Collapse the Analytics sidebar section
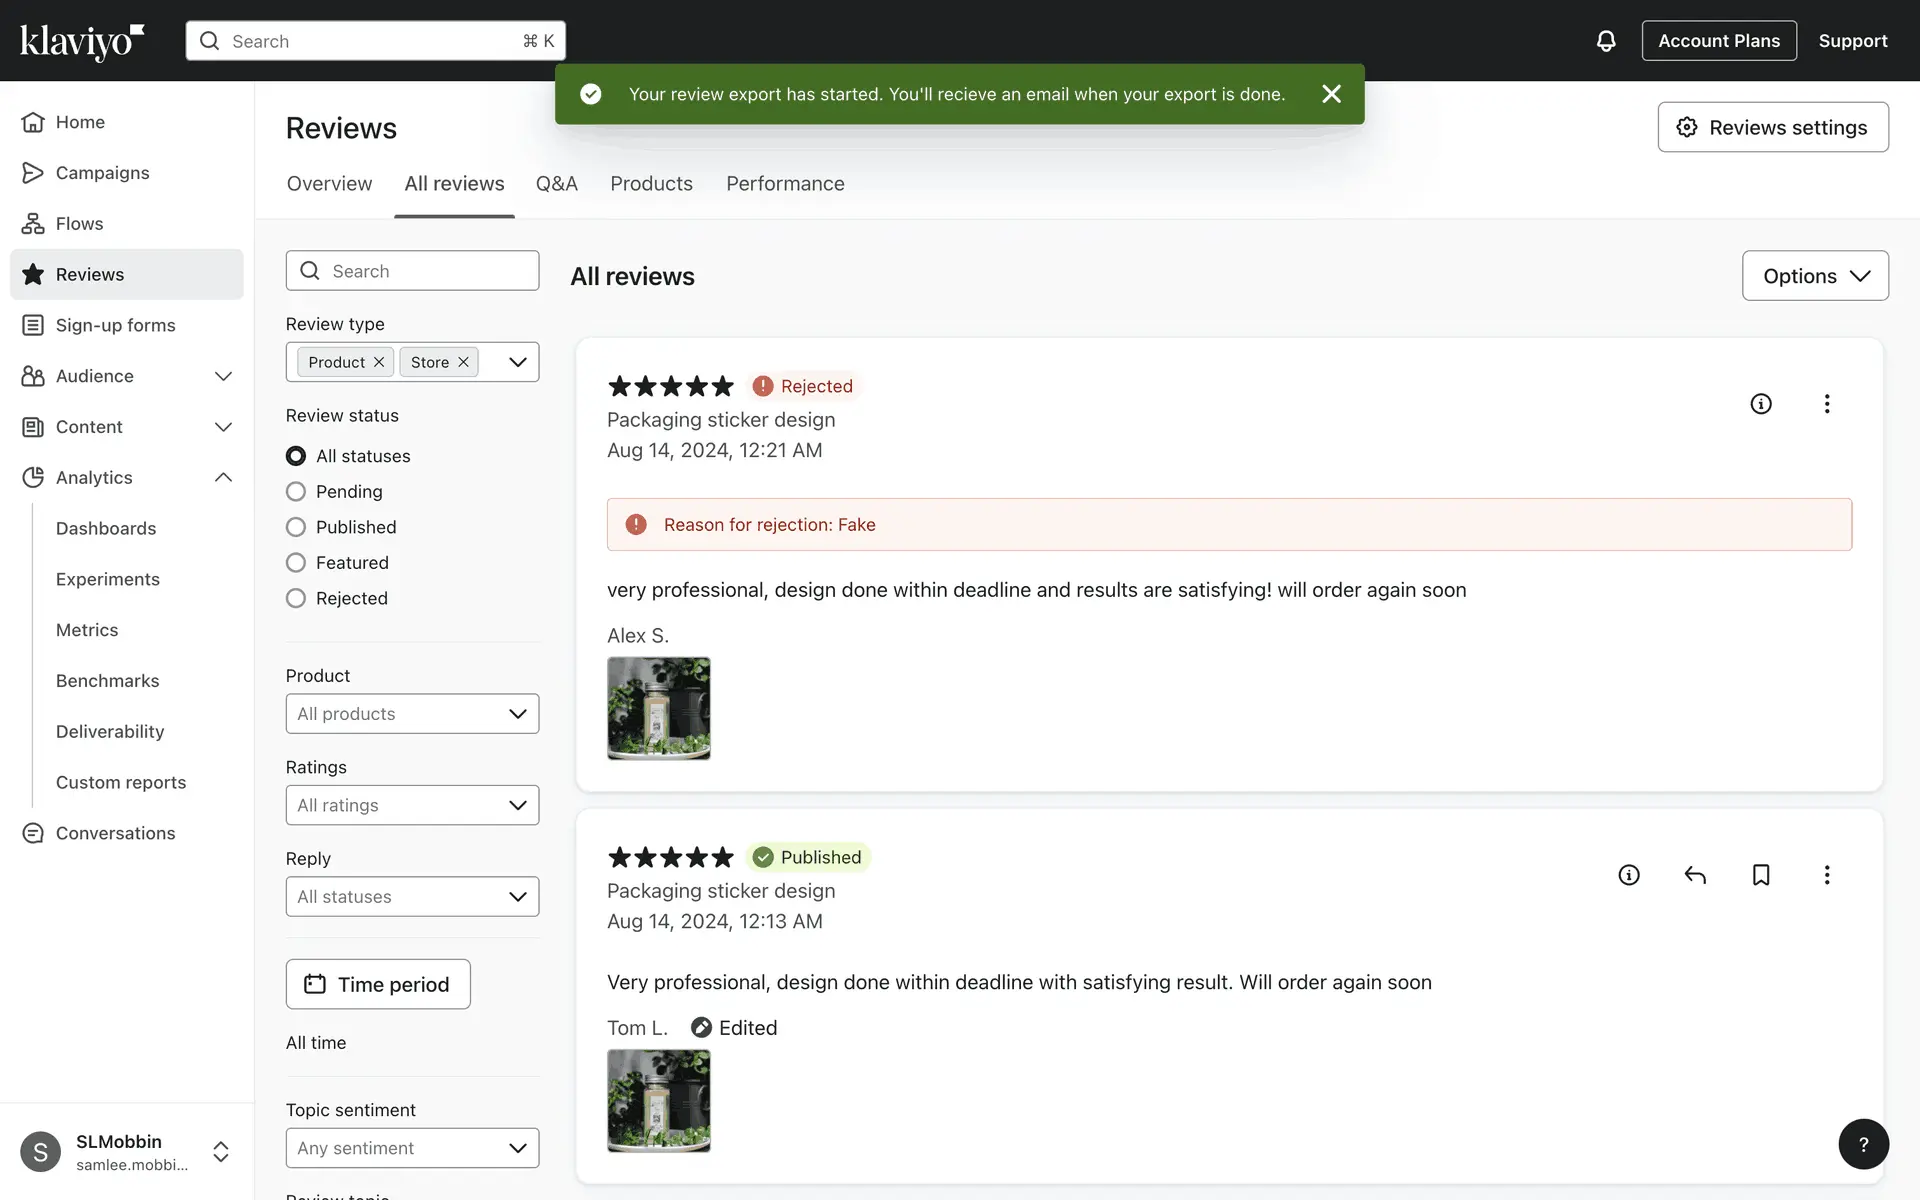Image resolution: width=1920 pixels, height=1200 pixels. pyautogui.click(x=223, y=478)
